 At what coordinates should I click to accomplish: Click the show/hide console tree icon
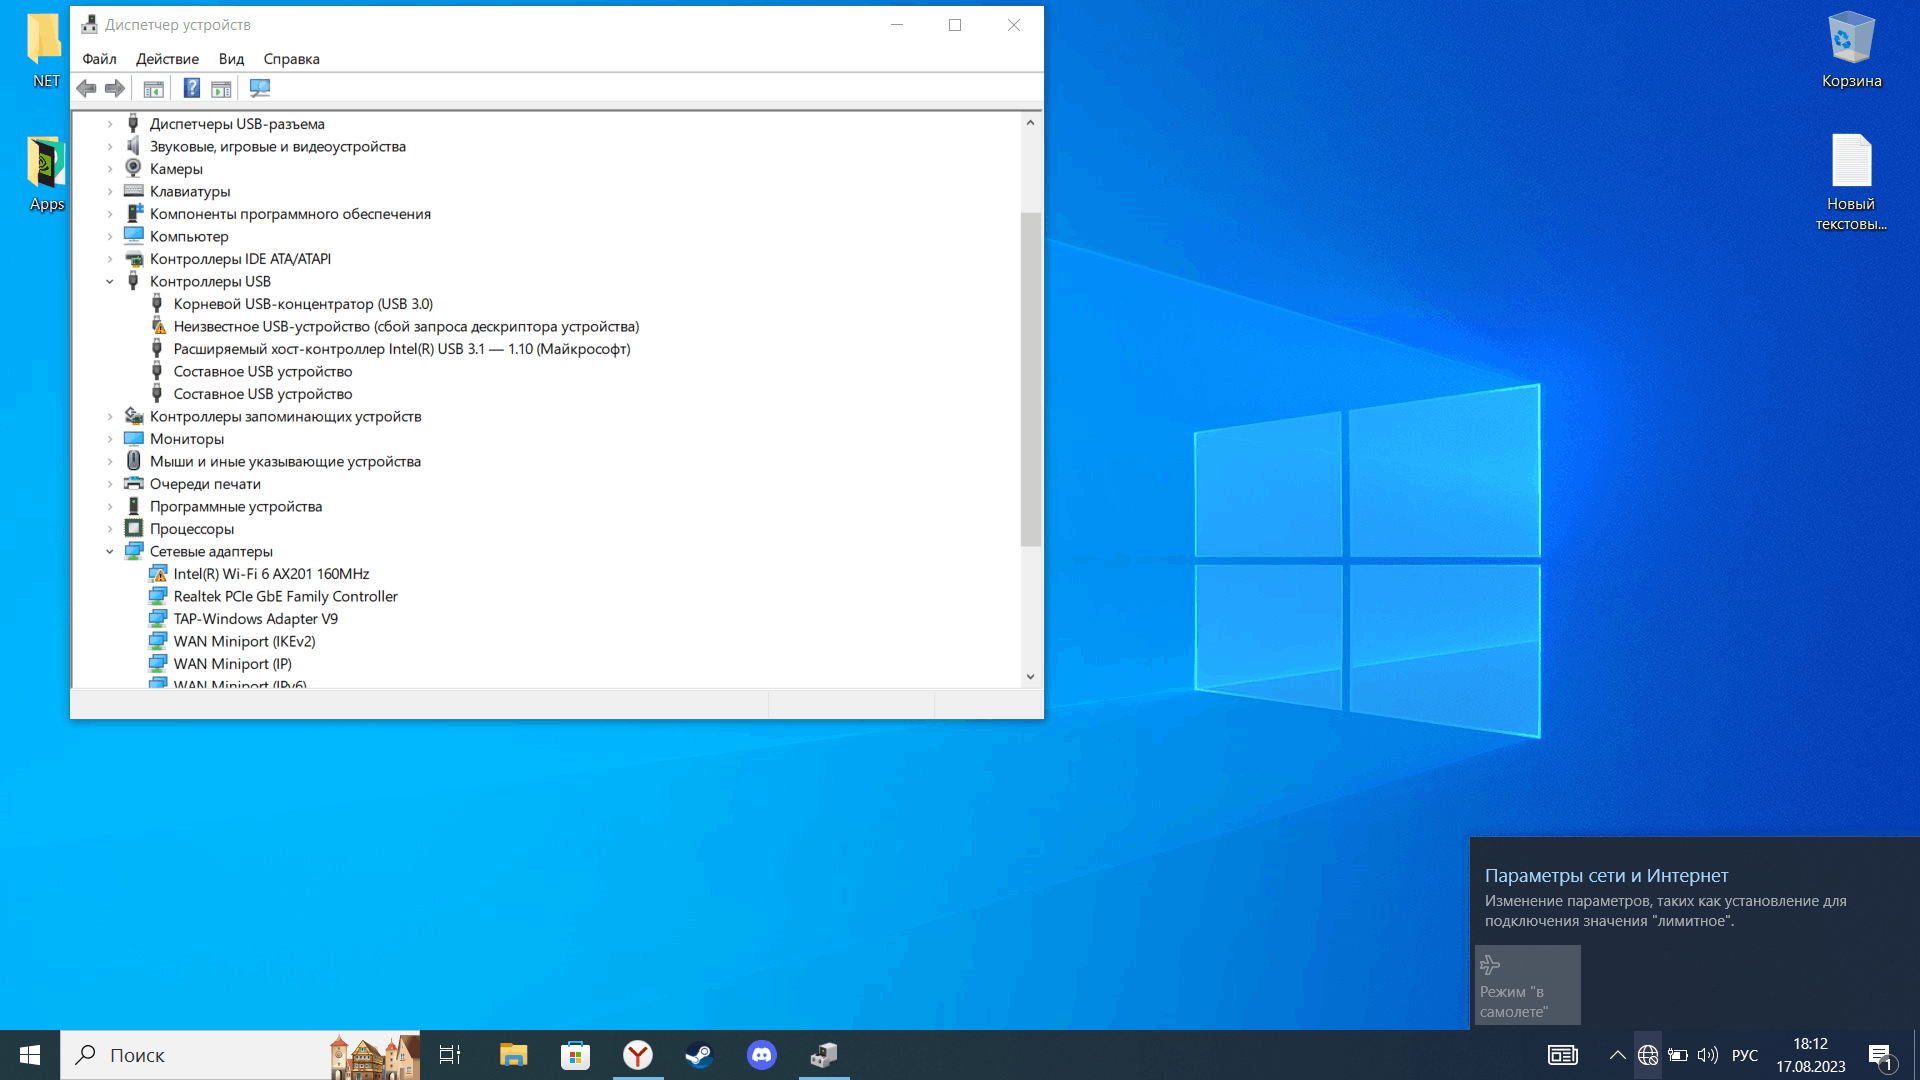tap(153, 88)
